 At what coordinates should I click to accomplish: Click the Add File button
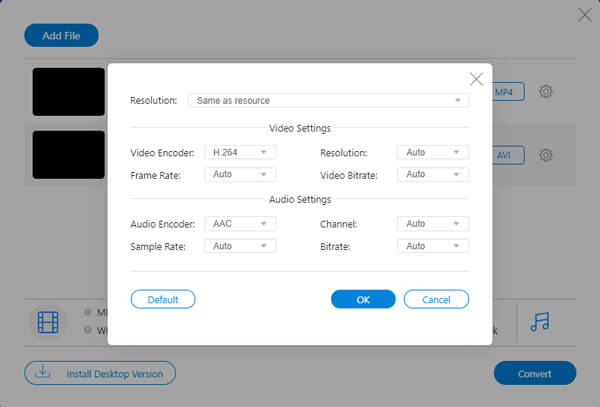tap(61, 36)
